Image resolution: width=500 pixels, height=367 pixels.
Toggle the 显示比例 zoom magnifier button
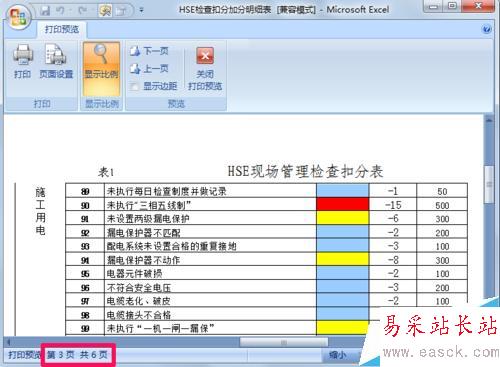click(101, 69)
